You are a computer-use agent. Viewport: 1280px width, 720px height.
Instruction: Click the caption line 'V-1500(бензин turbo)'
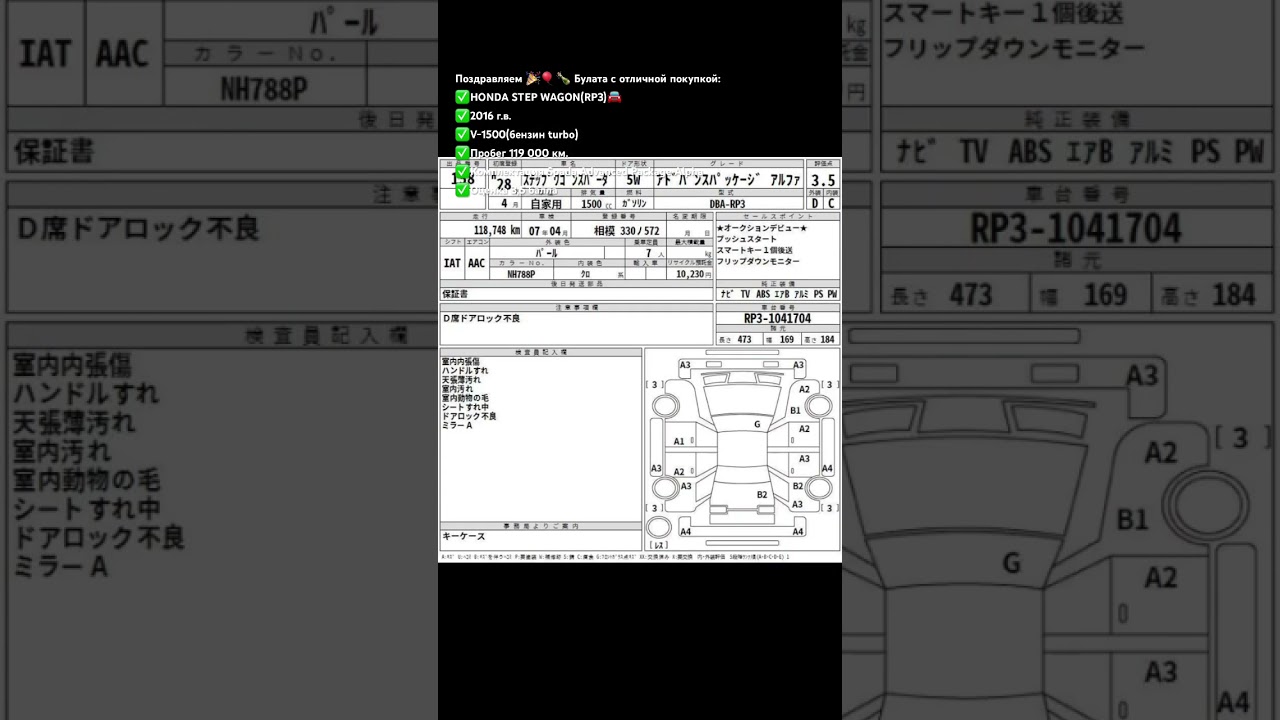click(524, 134)
